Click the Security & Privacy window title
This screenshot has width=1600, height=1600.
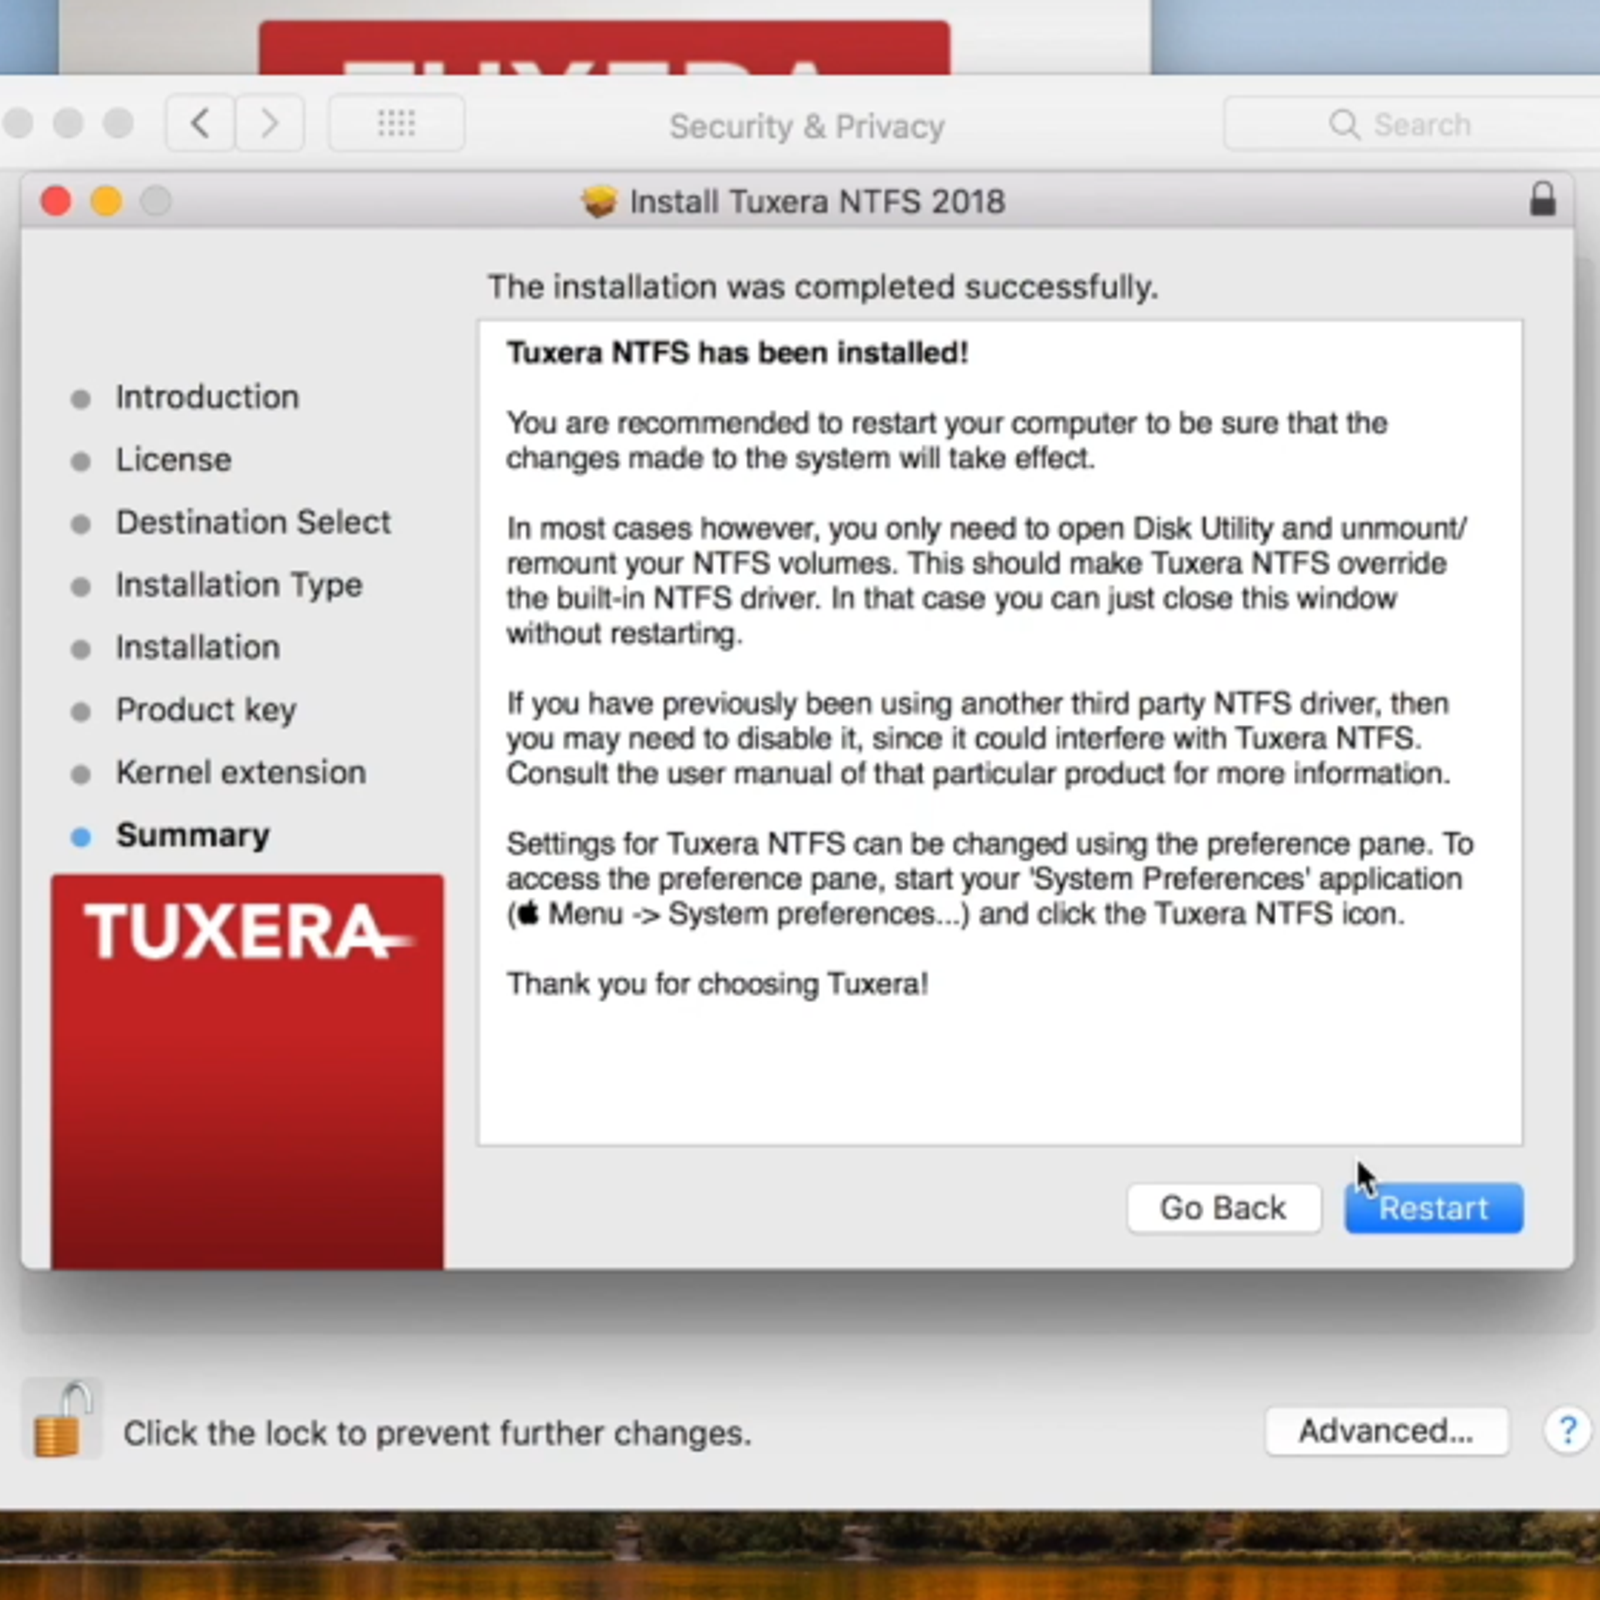(x=807, y=126)
